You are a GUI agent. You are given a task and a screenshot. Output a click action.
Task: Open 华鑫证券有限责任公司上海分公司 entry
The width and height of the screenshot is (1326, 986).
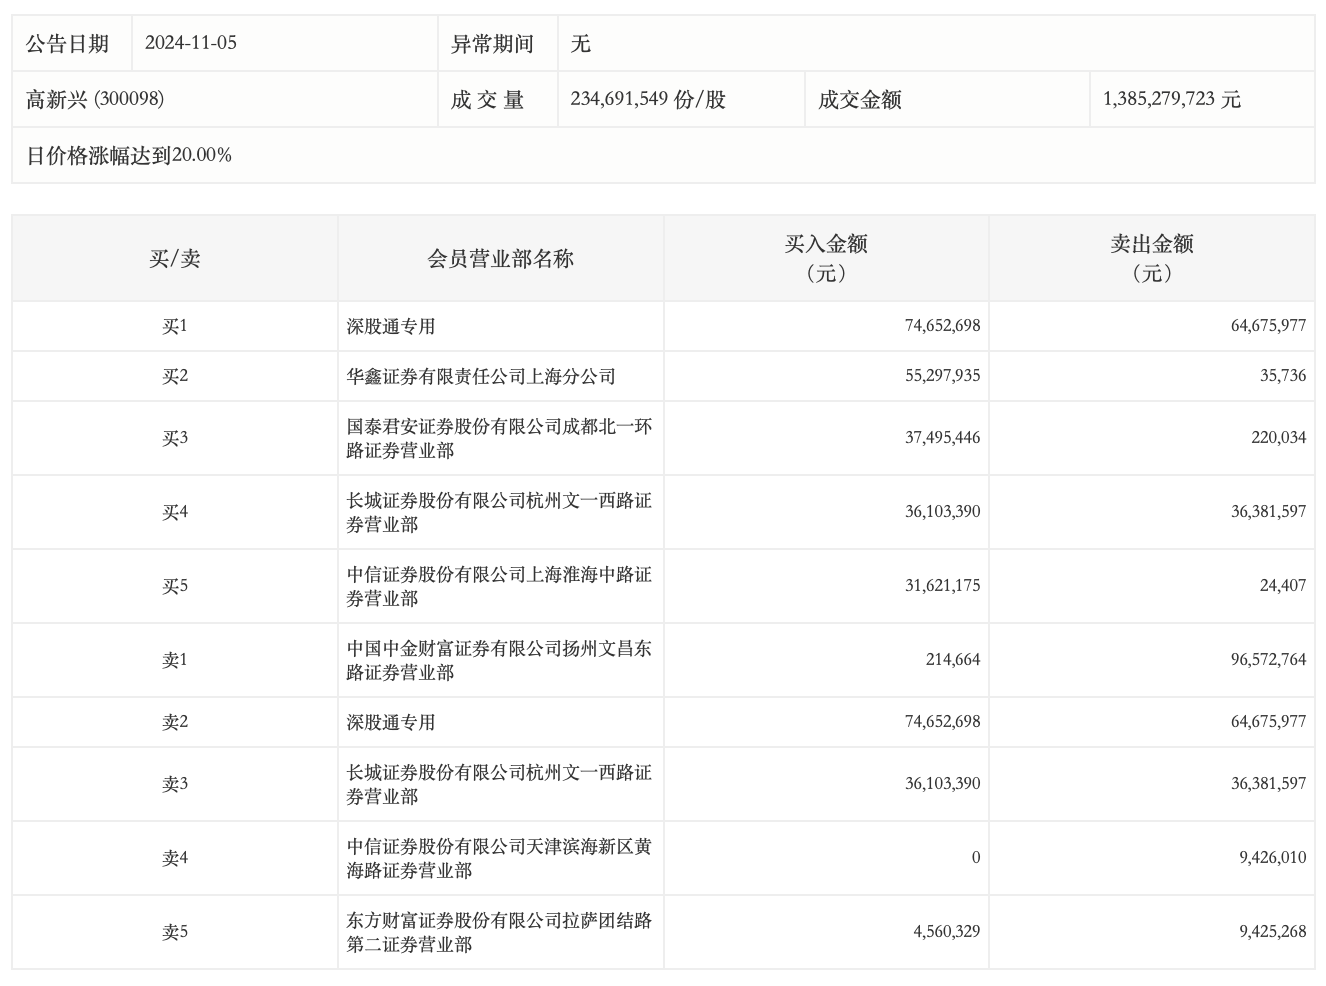click(481, 377)
